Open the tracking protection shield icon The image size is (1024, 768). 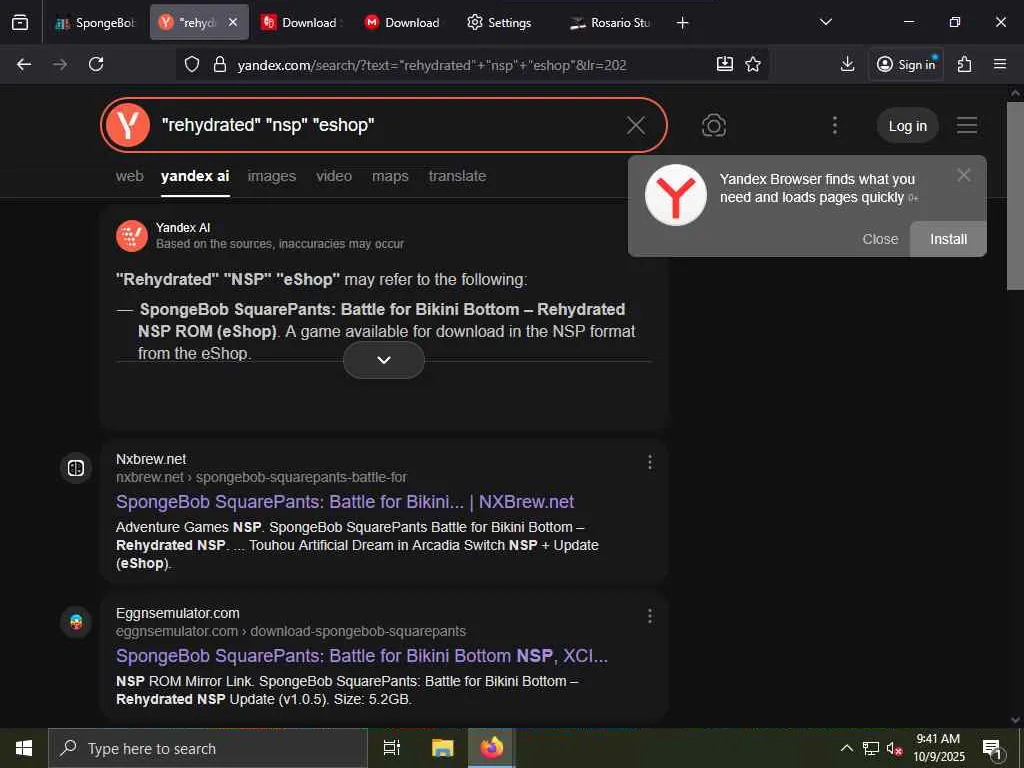(x=191, y=64)
